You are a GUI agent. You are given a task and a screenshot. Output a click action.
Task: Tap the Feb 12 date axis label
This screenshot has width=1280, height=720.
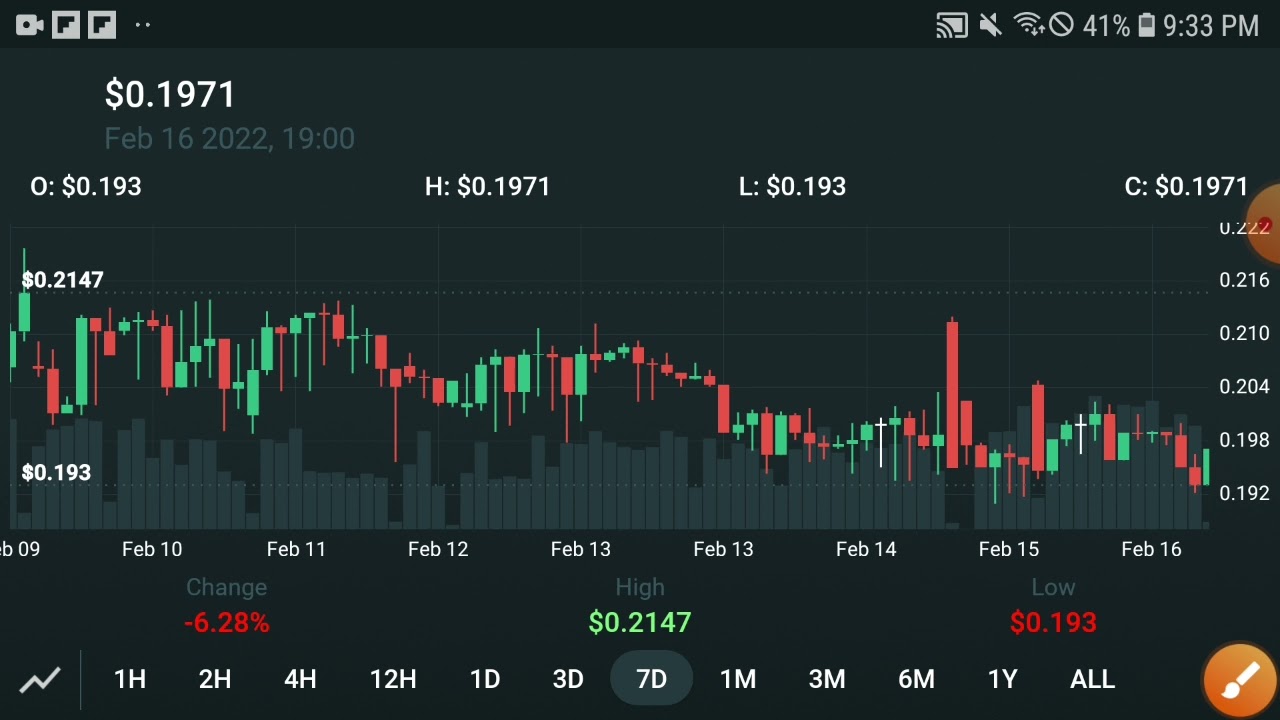click(438, 549)
